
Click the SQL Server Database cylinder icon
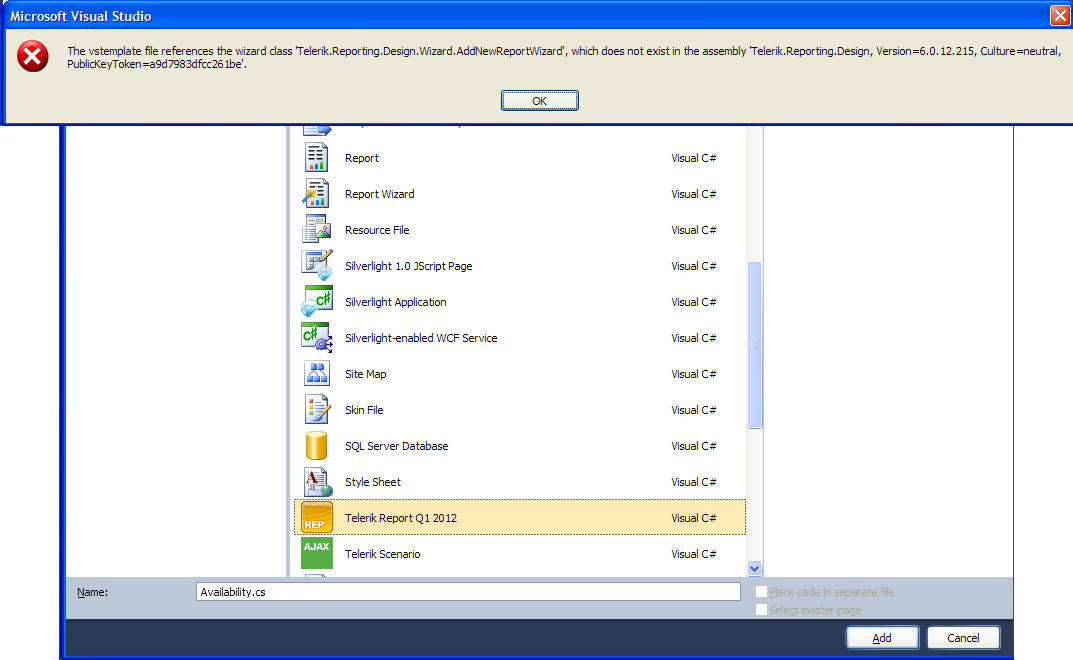coord(316,446)
